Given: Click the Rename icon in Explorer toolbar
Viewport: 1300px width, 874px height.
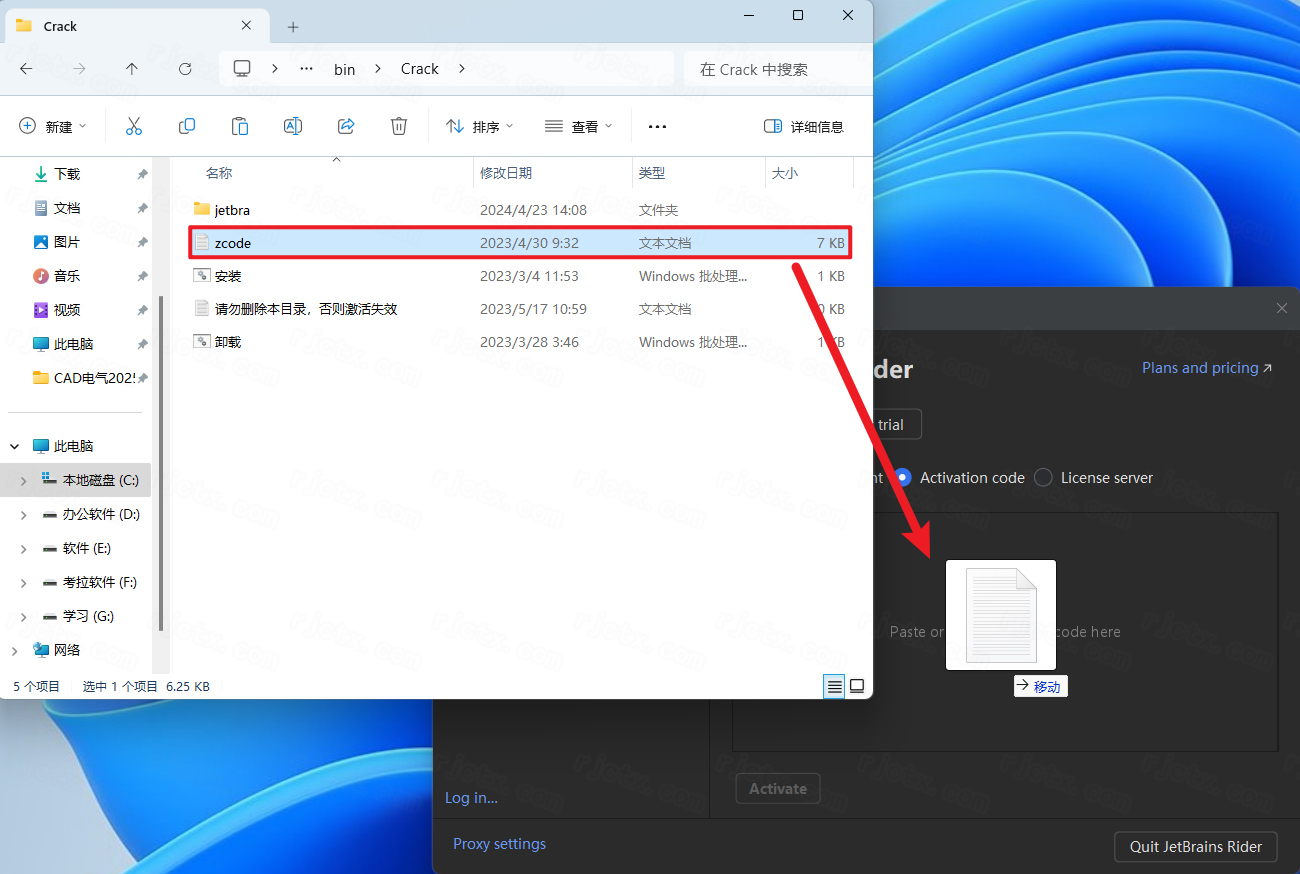Looking at the screenshot, I should 293,126.
